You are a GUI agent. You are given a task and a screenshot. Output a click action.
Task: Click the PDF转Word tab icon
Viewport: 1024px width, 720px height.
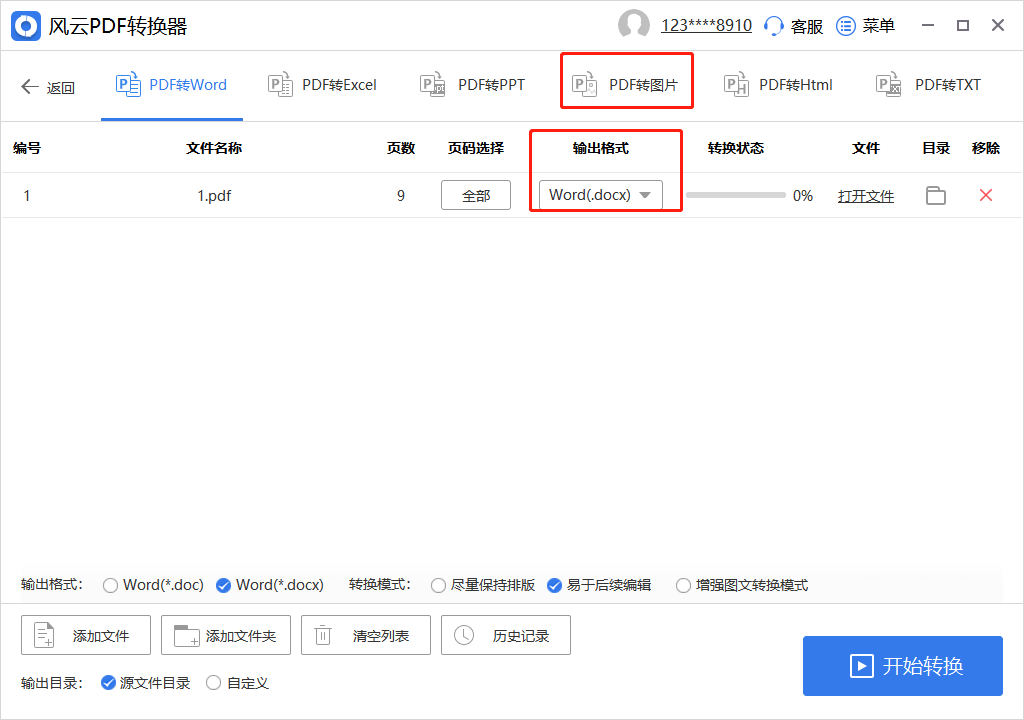128,84
